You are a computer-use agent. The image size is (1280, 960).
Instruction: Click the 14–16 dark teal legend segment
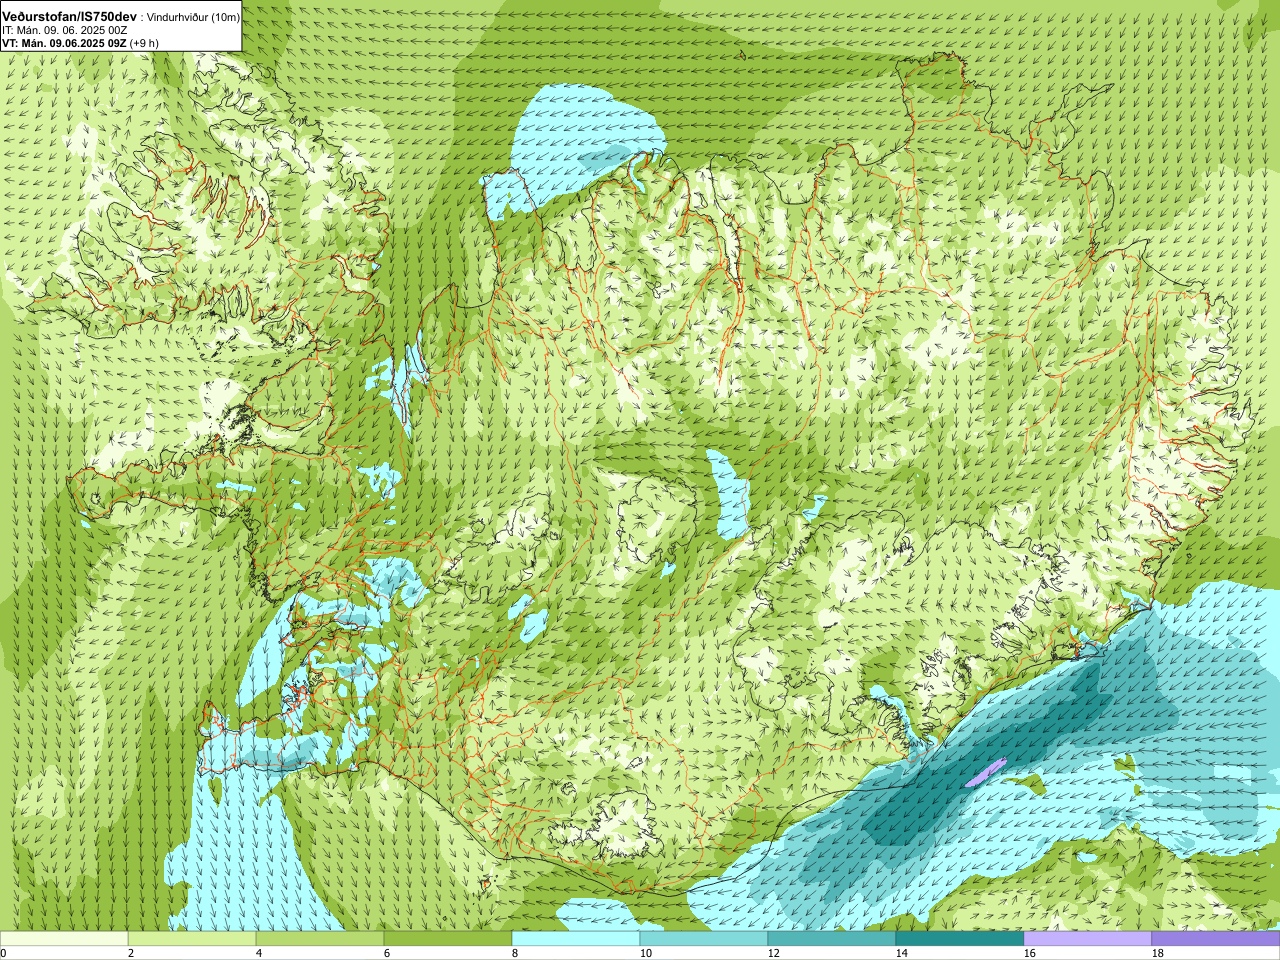click(x=960, y=939)
